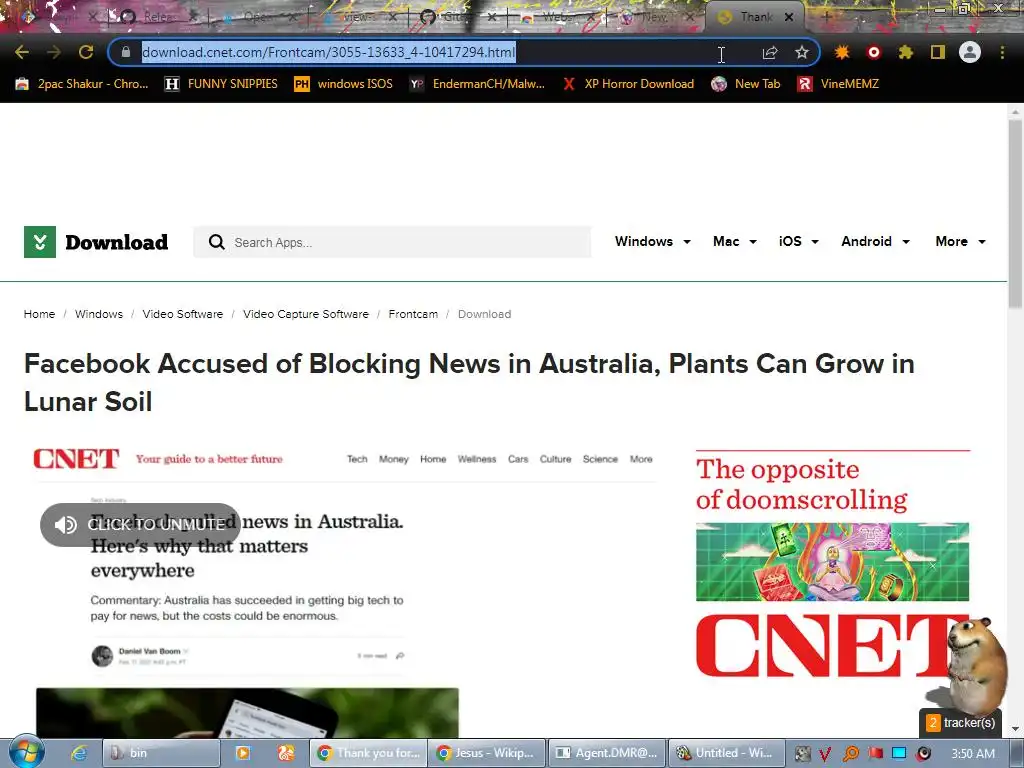Toggle the browser side panel
This screenshot has height=768, width=1024.
pos(938,52)
